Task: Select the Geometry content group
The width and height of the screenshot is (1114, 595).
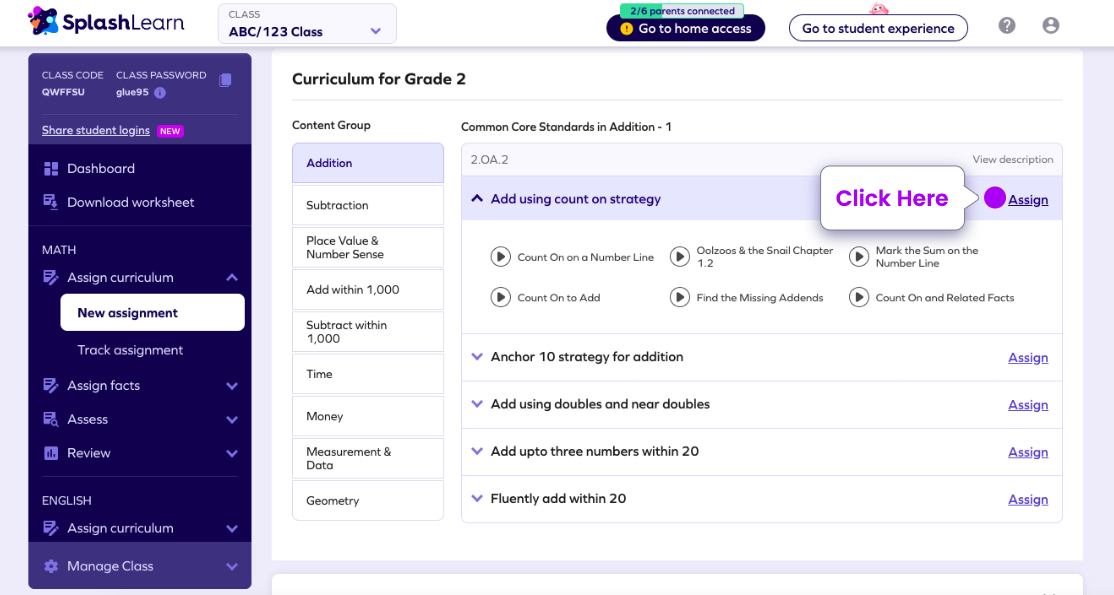Action: [x=368, y=500]
